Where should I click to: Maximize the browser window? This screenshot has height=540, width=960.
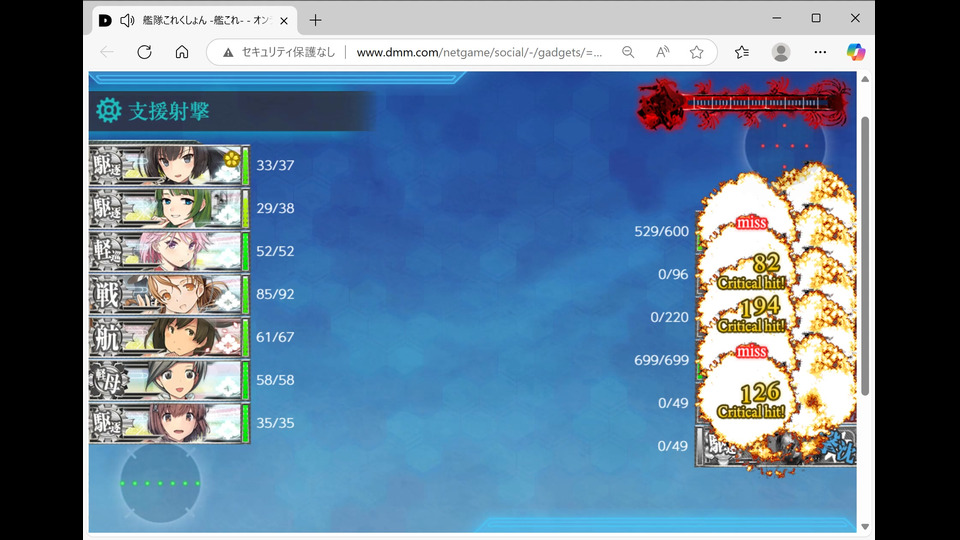[816, 18]
